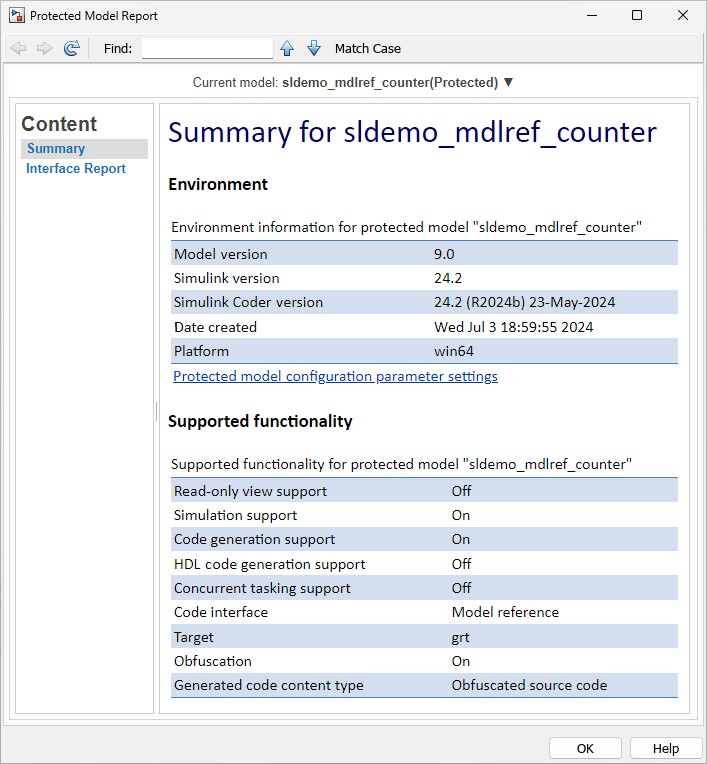Viewport: 707px width, 764px height.
Task: Click the 'Model version' row label
Action: [x=221, y=254]
